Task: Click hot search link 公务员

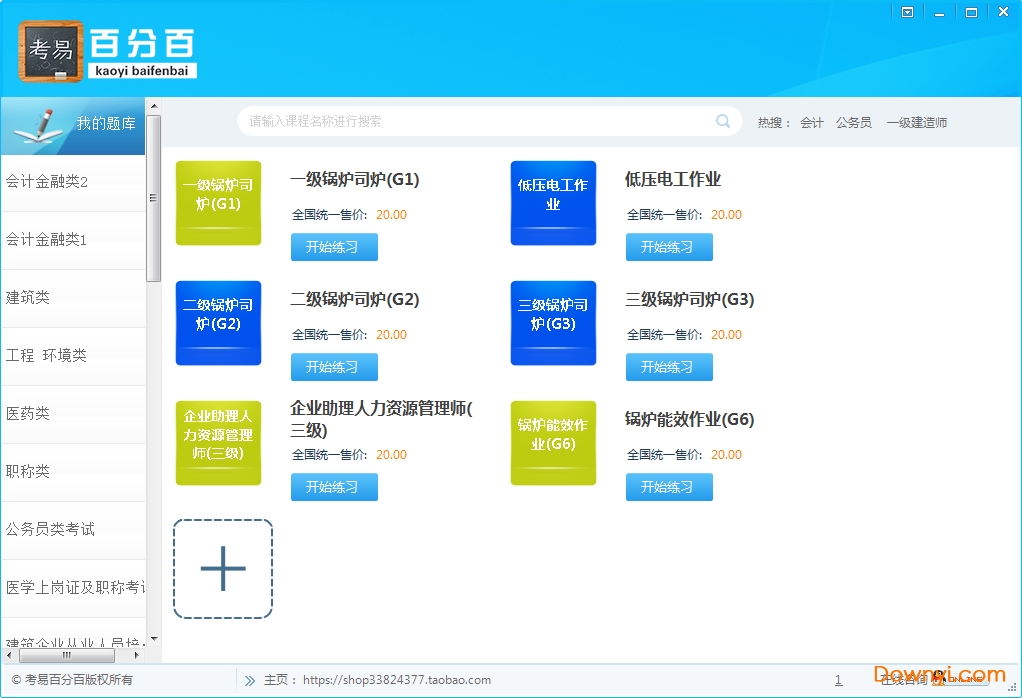Action: tap(853, 123)
